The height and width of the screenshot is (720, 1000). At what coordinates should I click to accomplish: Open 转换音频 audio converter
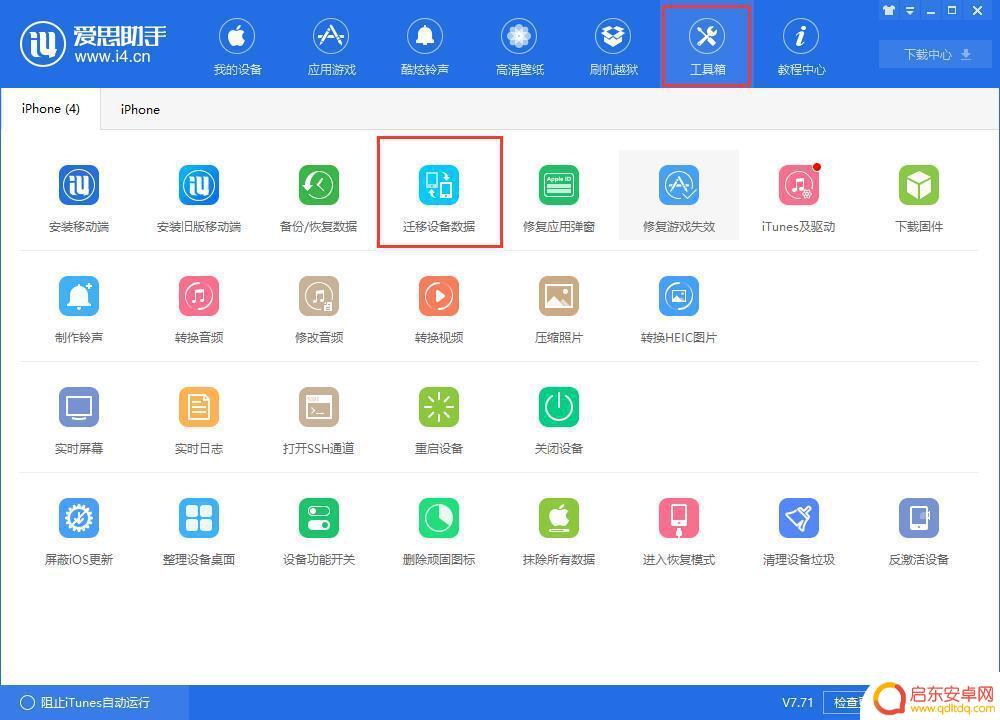click(x=198, y=309)
